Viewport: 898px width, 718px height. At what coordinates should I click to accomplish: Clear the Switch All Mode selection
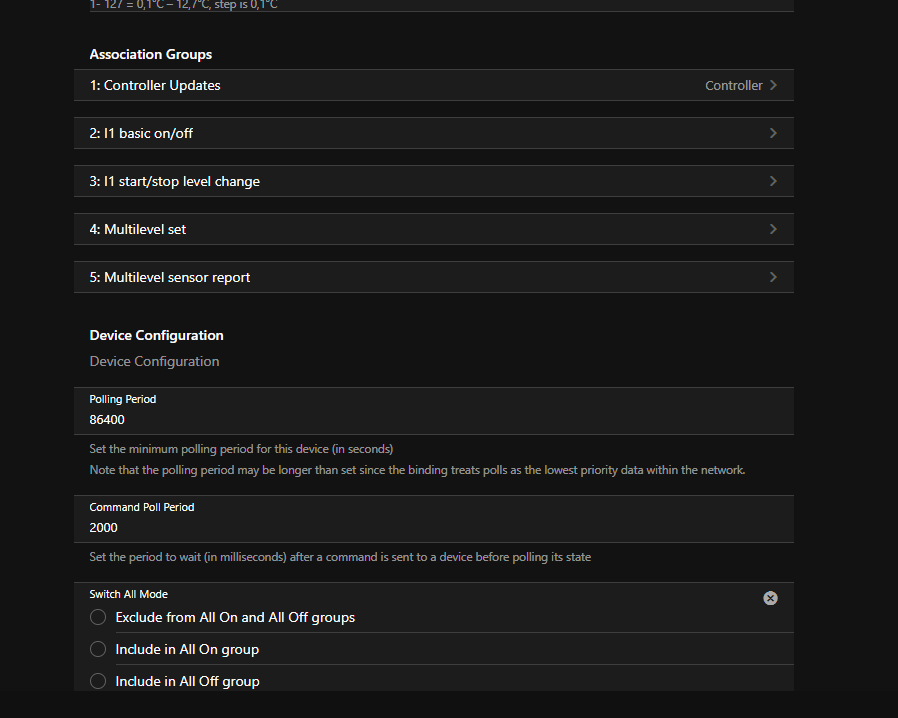tap(770, 598)
